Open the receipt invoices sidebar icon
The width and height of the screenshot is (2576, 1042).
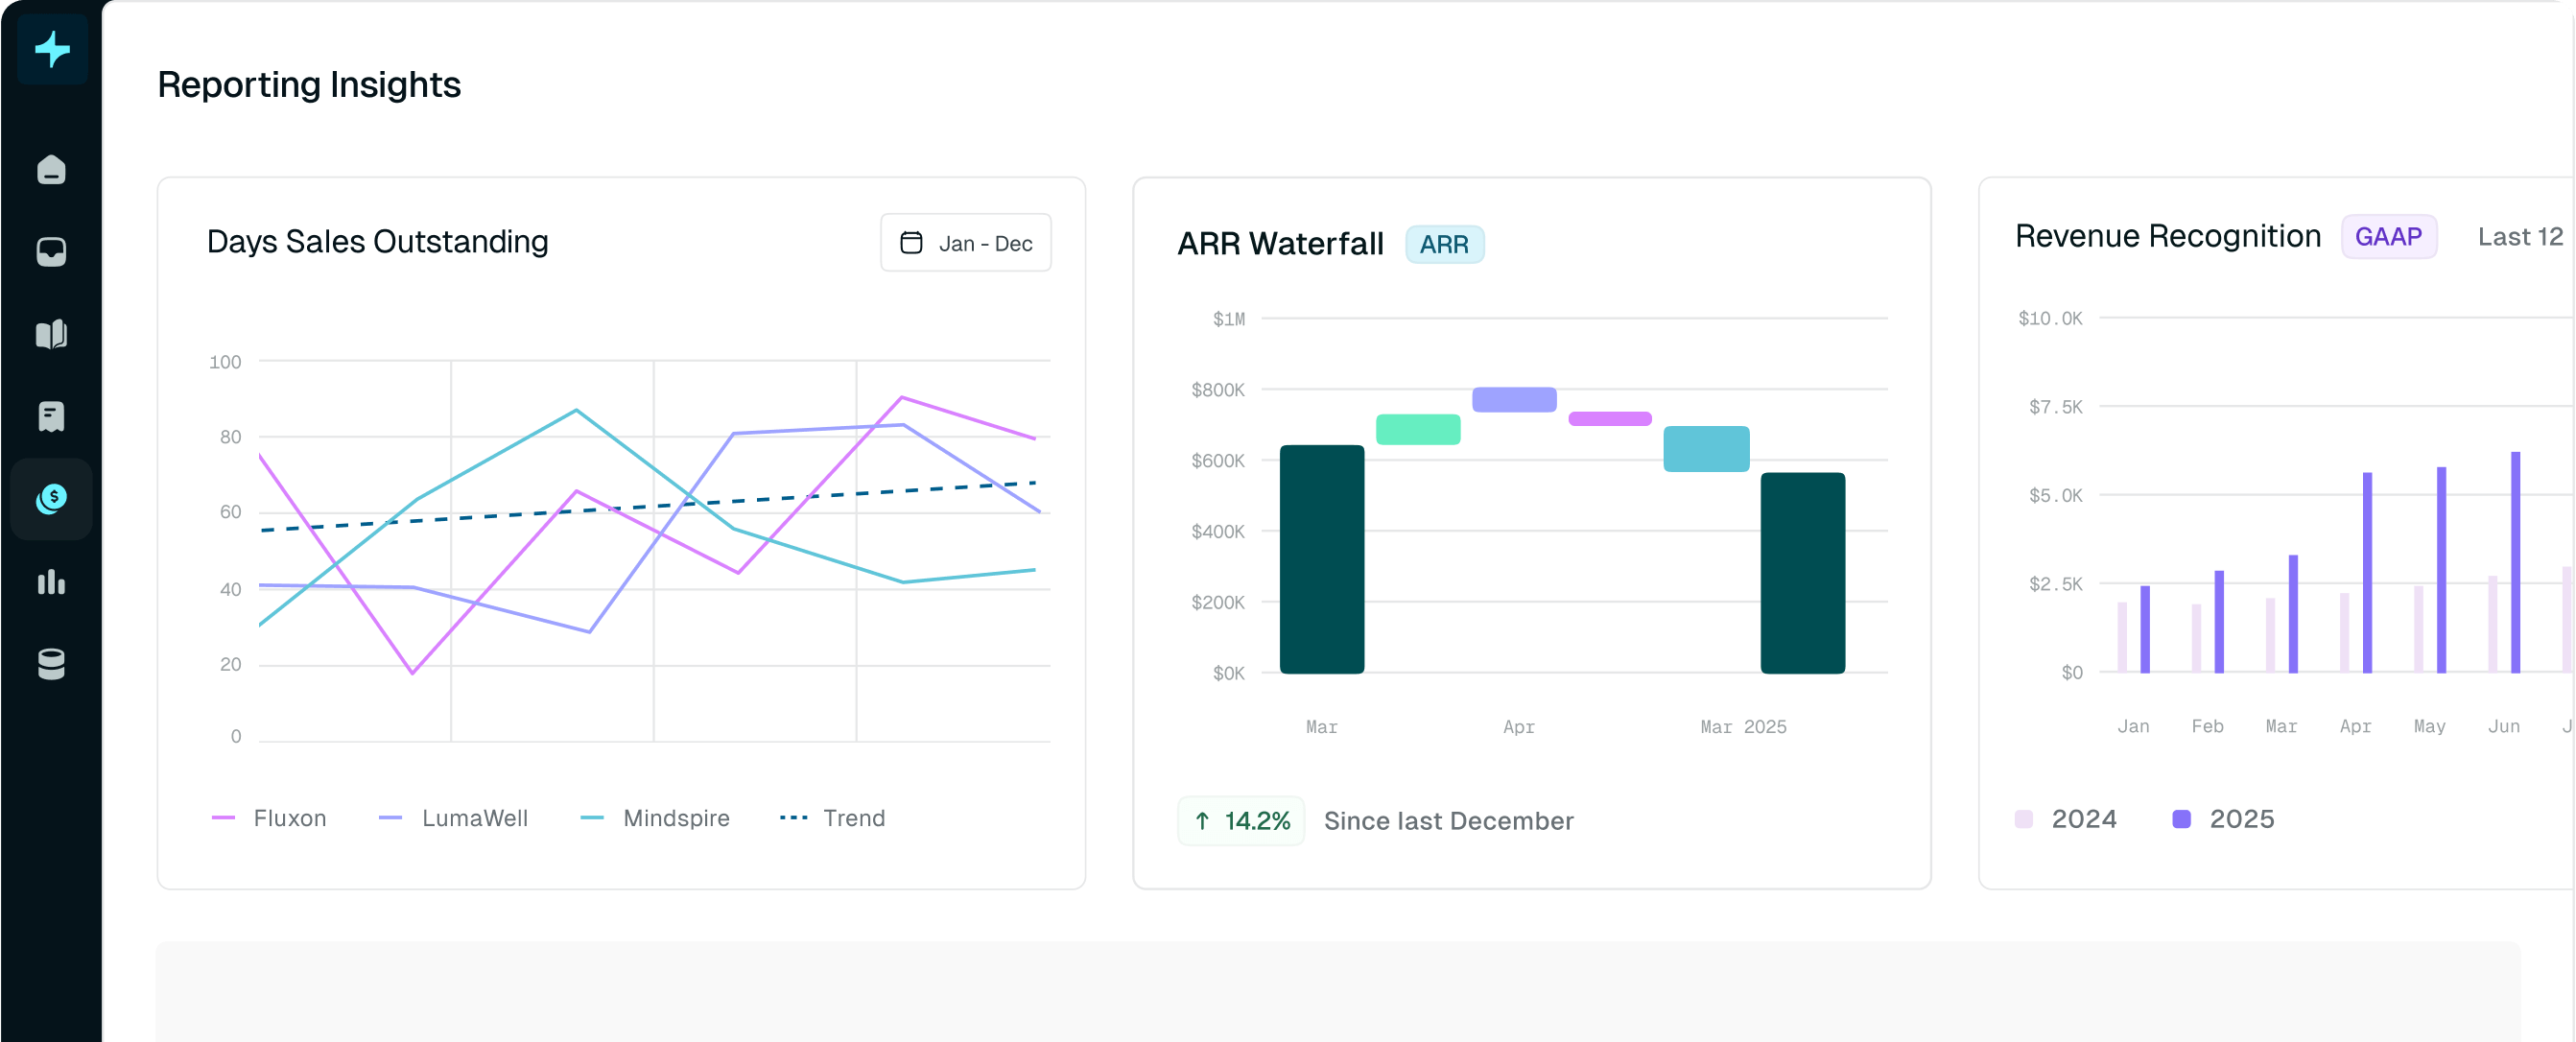click(x=51, y=416)
